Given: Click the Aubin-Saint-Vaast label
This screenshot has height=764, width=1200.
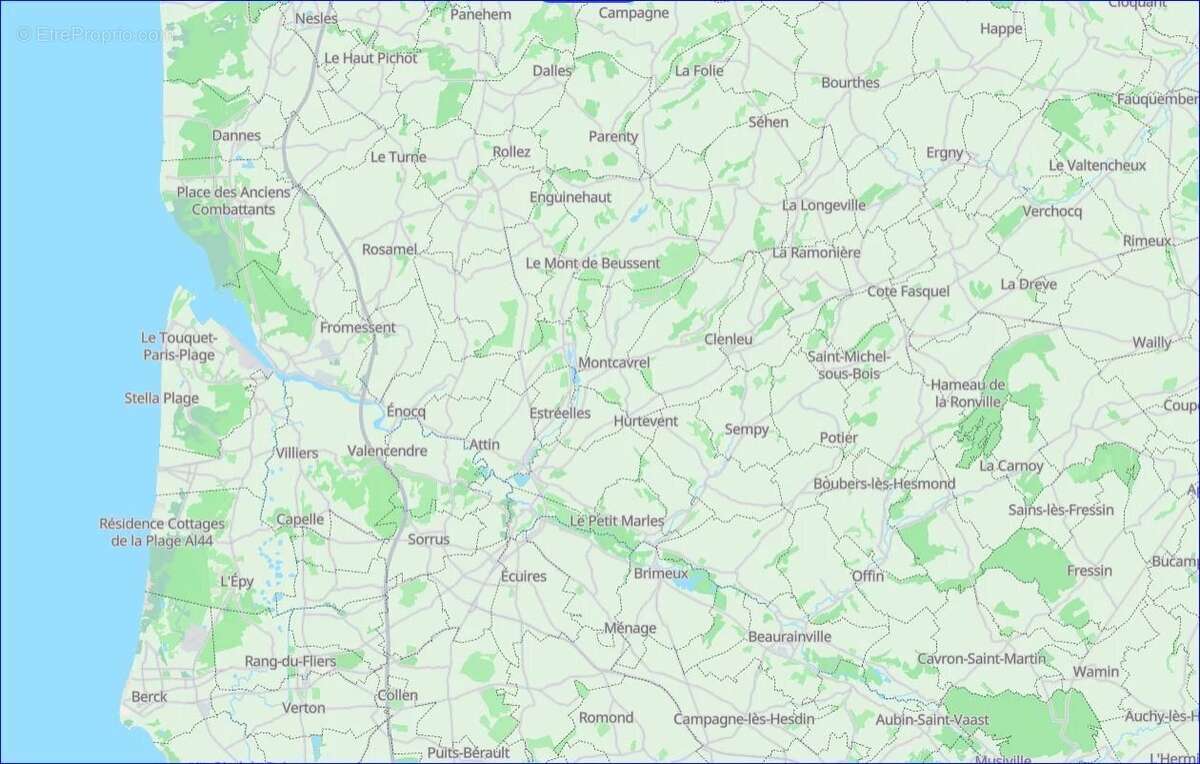Looking at the screenshot, I should pos(932,719).
